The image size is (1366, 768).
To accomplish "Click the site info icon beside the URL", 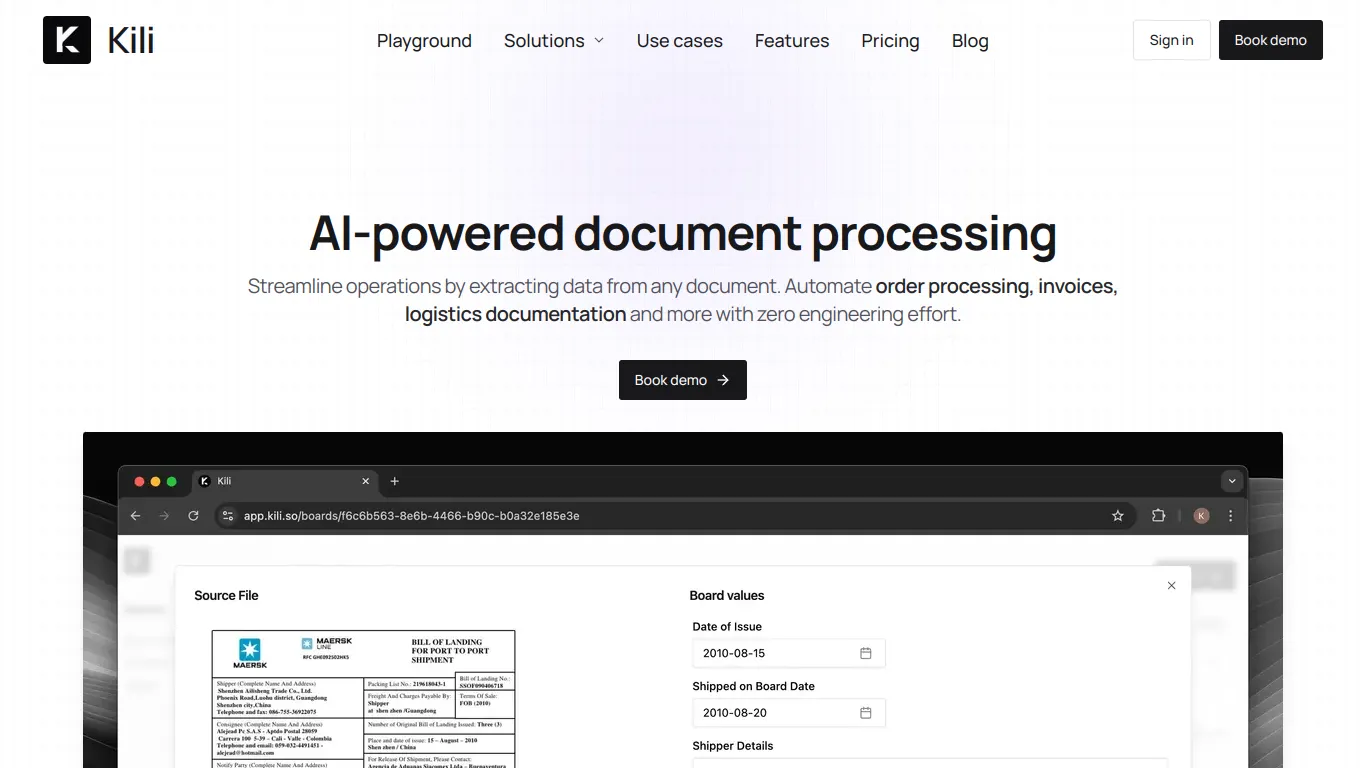I will click(228, 516).
